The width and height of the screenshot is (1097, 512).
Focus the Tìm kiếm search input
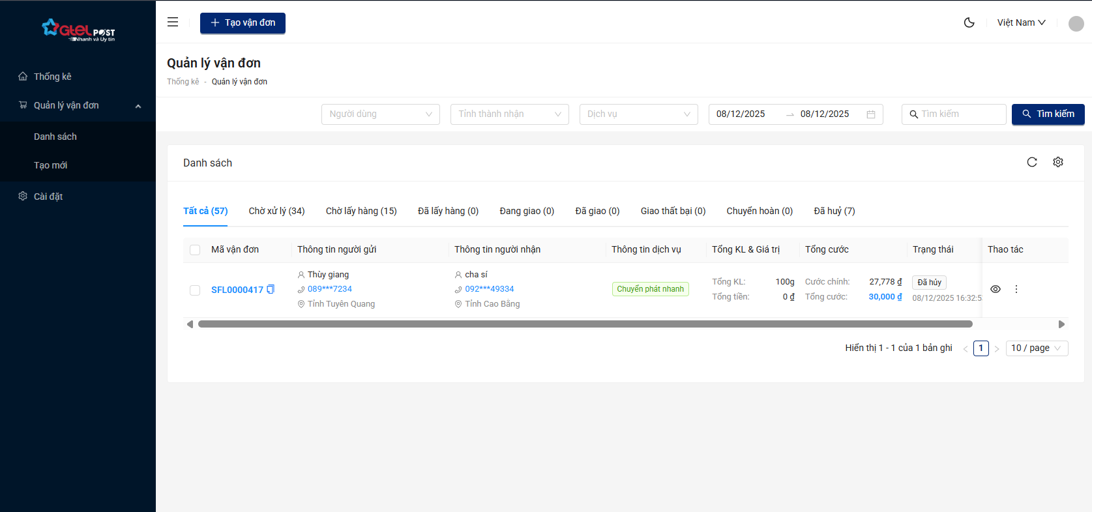tap(960, 114)
